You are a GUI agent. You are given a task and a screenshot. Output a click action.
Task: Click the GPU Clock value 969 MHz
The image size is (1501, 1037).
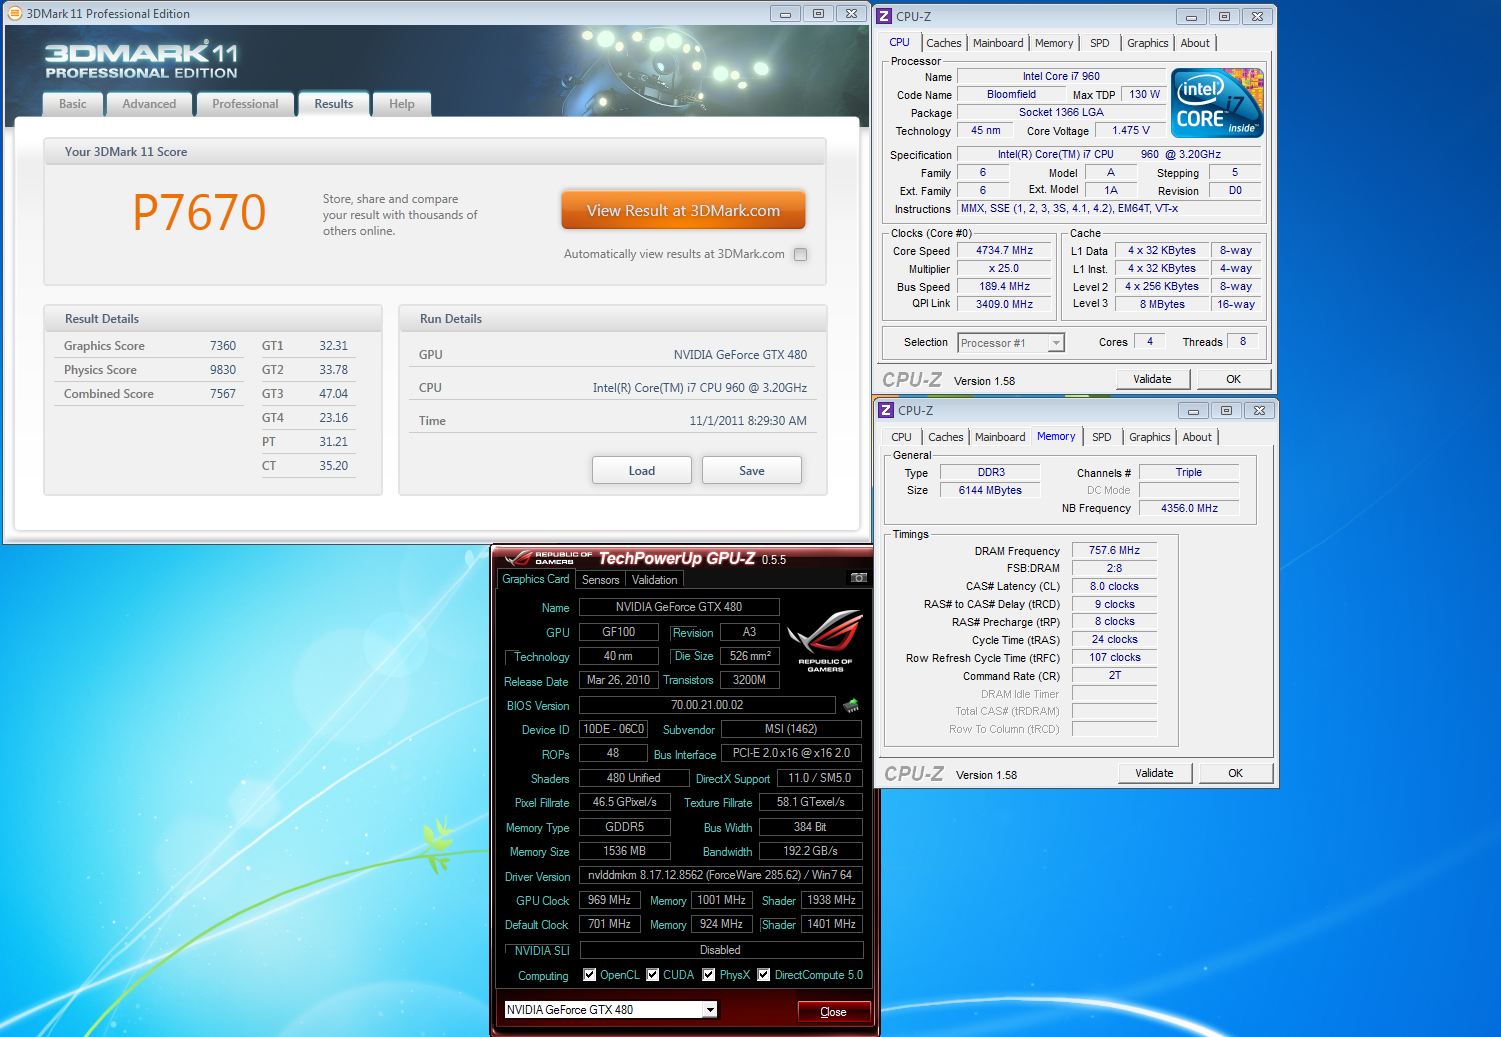point(609,900)
